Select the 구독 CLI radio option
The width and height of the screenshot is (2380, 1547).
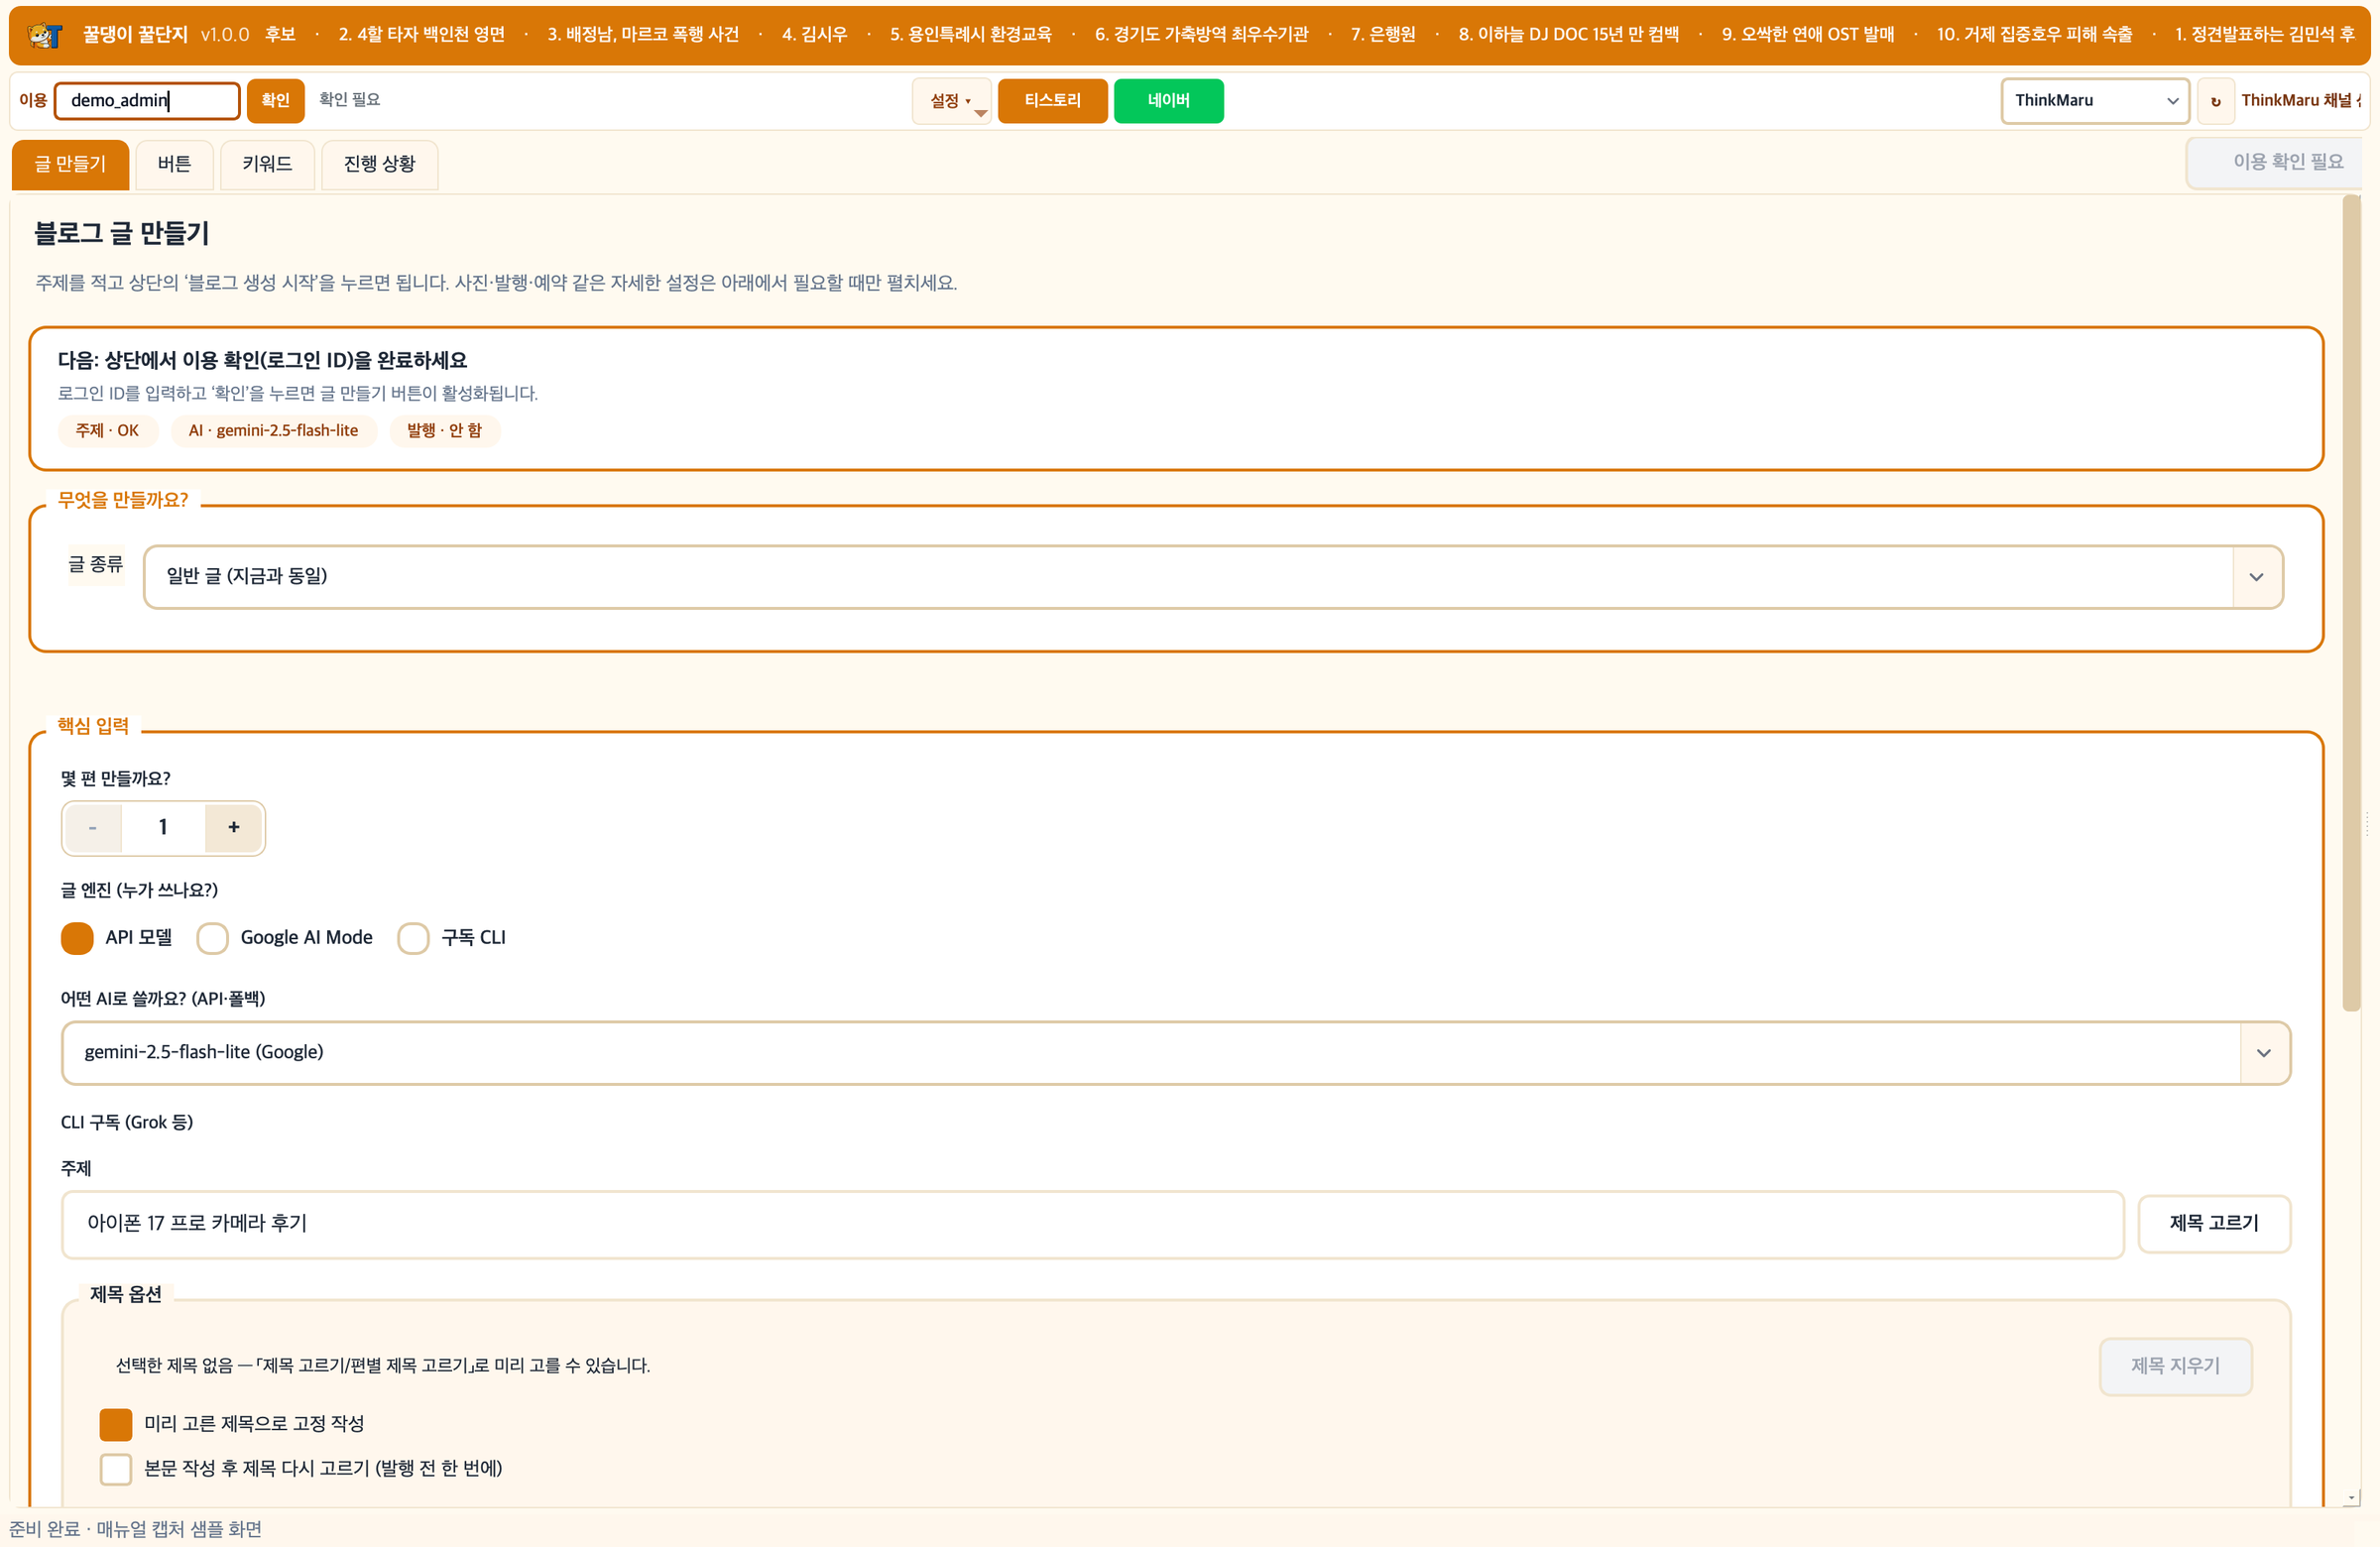point(413,938)
